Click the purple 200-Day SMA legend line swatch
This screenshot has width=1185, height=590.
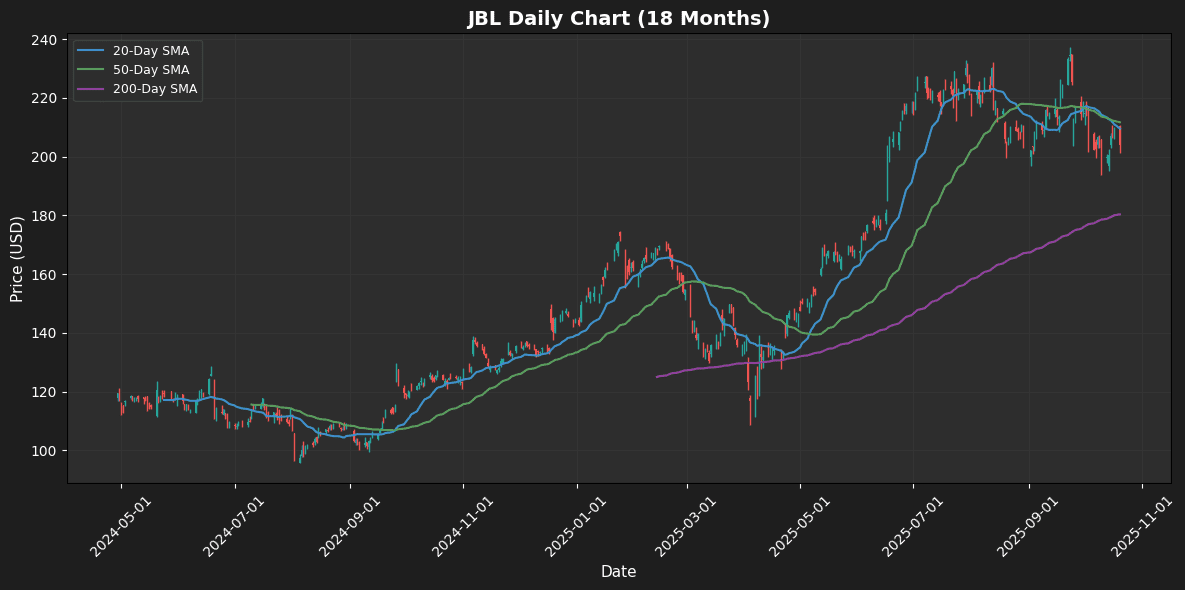pos(95,89)
